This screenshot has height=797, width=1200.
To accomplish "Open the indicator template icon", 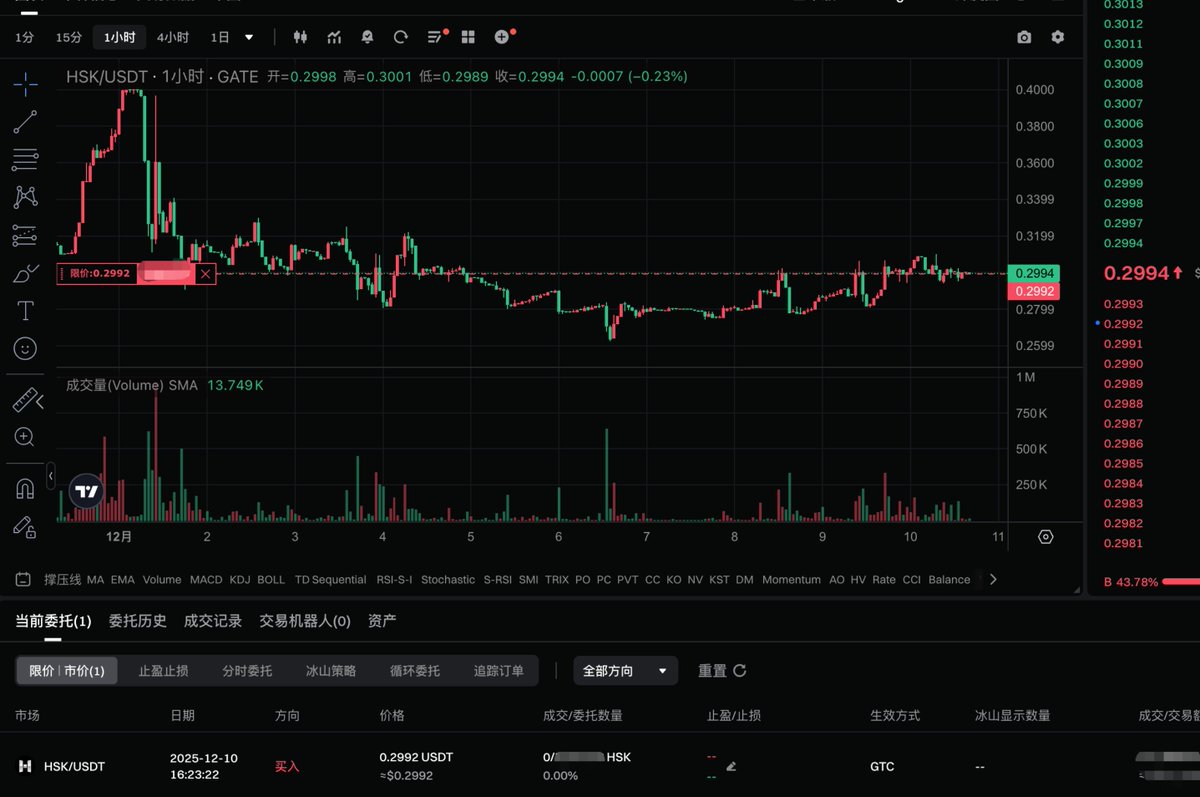I will [22, 579].
